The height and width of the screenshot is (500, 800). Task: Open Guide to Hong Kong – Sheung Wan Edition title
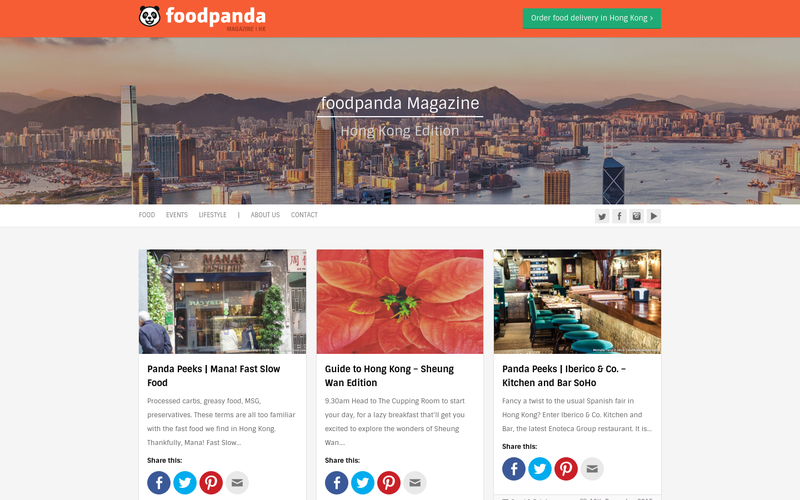[x=389, y=376]
